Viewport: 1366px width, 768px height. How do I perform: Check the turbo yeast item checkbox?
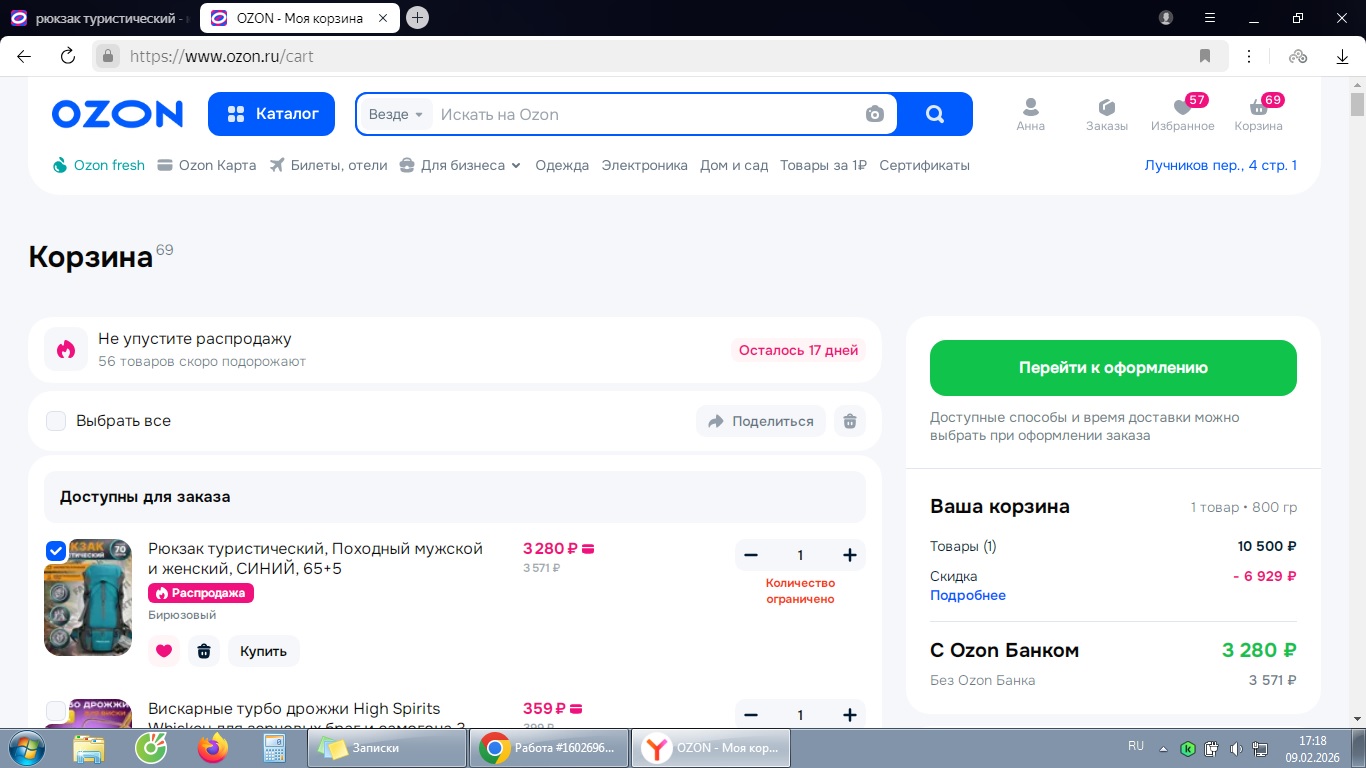point(56,711)
